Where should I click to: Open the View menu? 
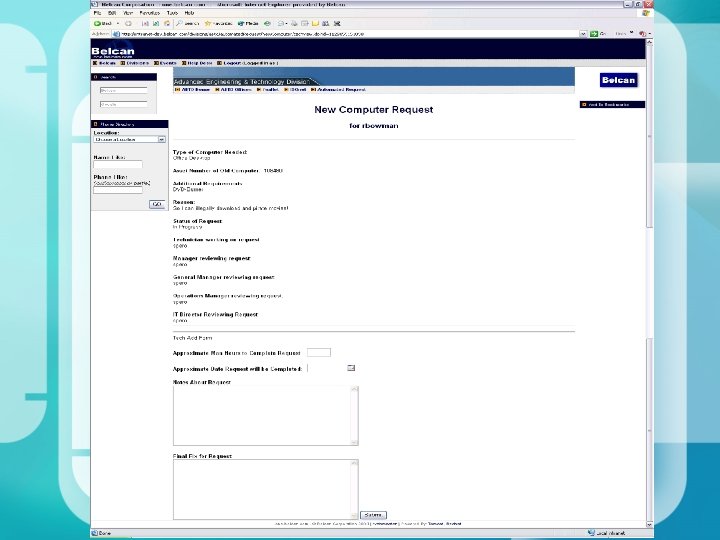128,13
